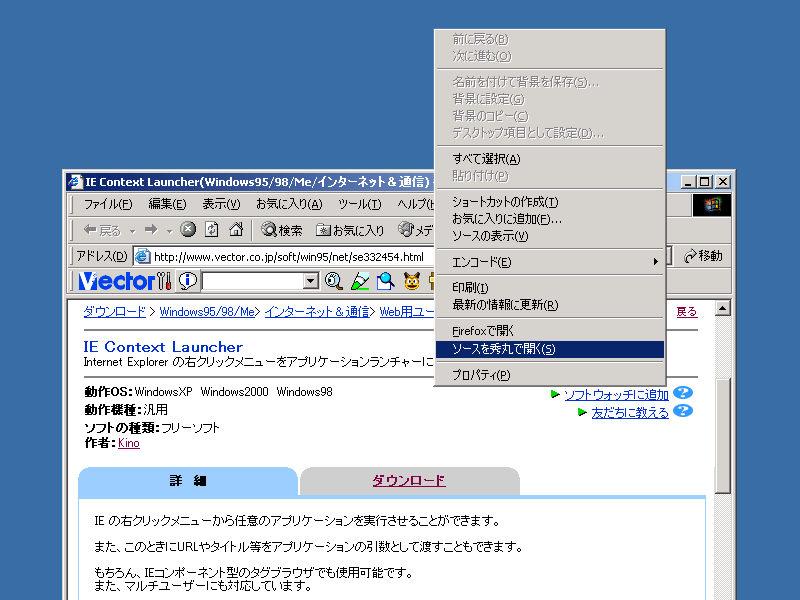
Task: Open back button history dropdown arrow
Action: (133, 231)
